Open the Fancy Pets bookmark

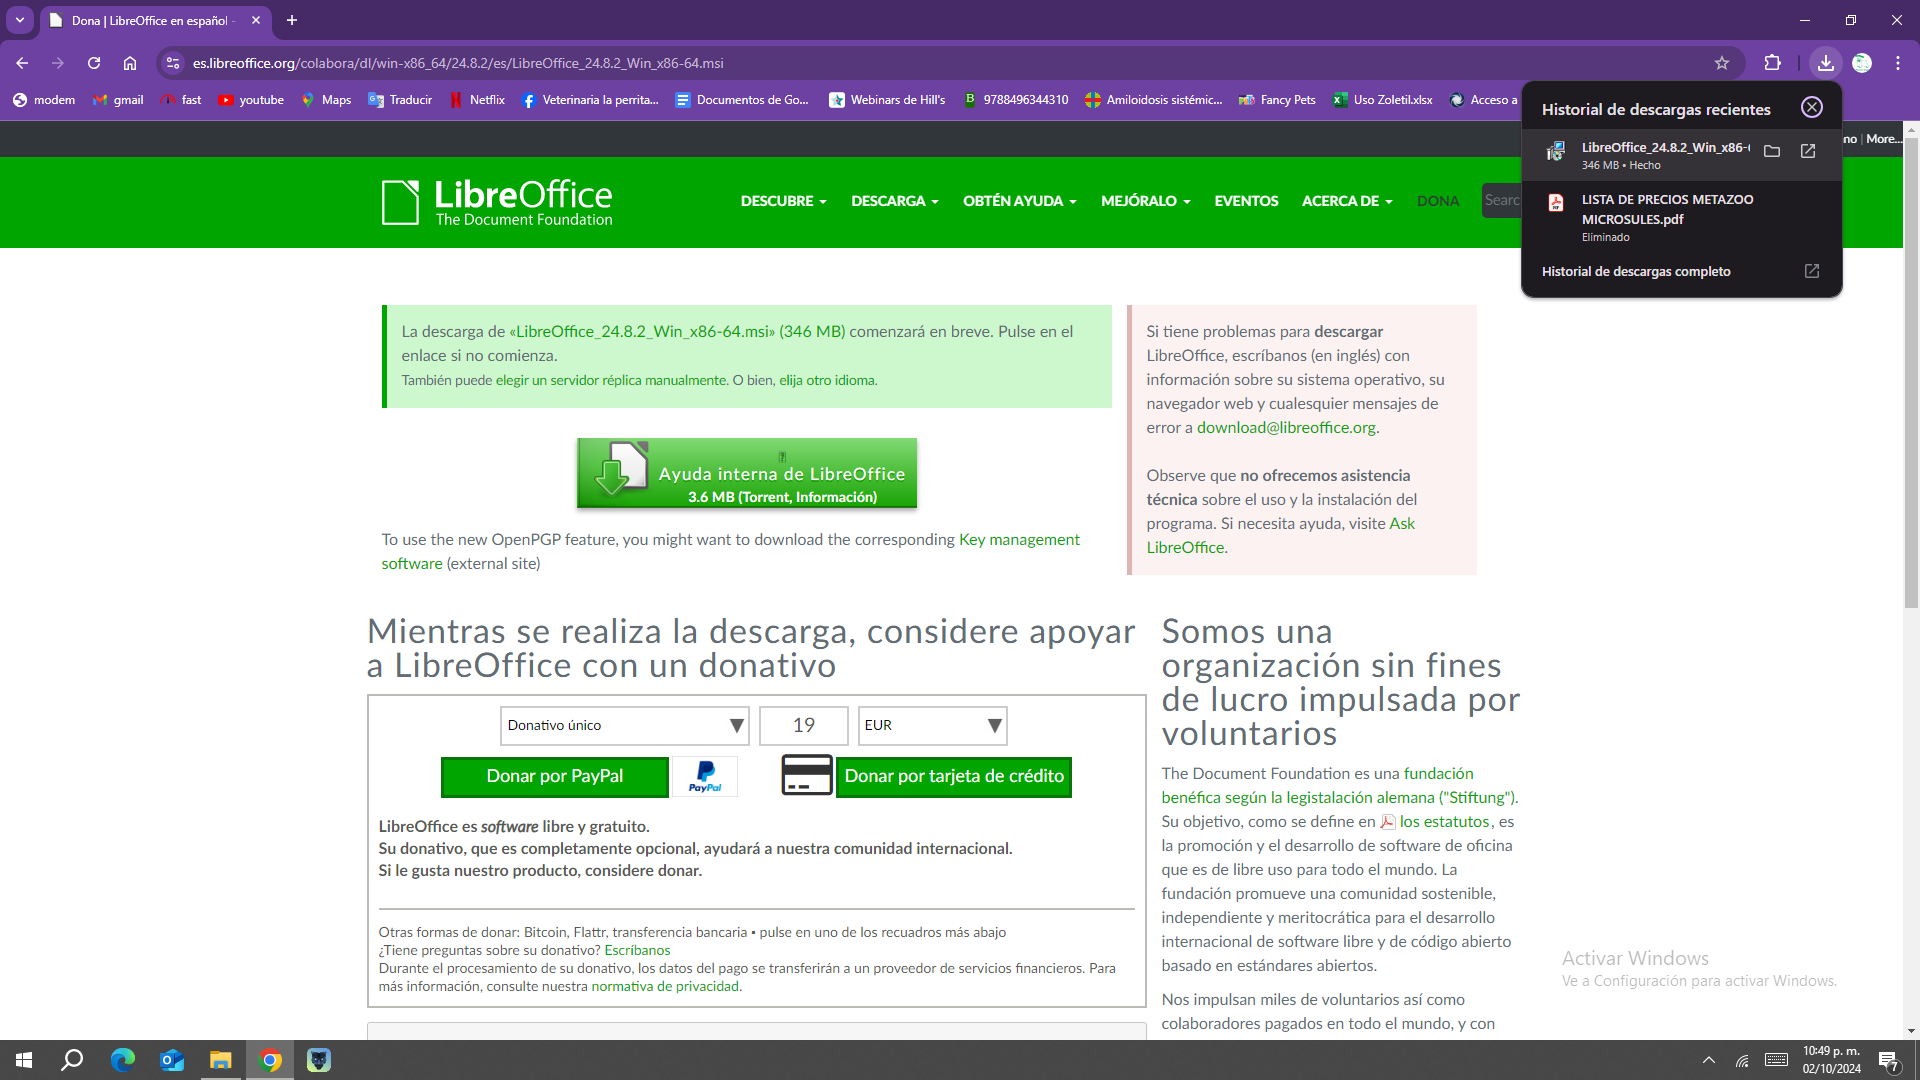tap(1277, 100)
